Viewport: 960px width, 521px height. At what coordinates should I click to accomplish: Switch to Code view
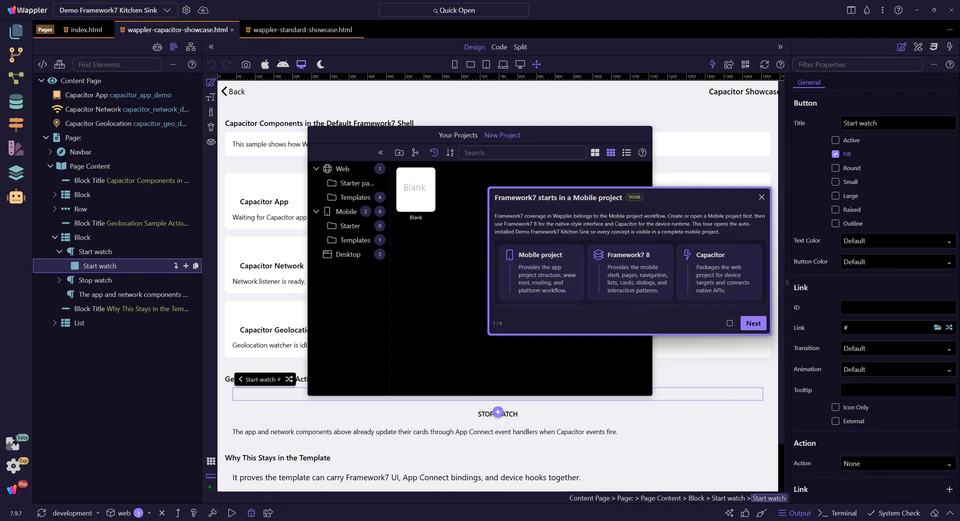[x=499, y=47]
